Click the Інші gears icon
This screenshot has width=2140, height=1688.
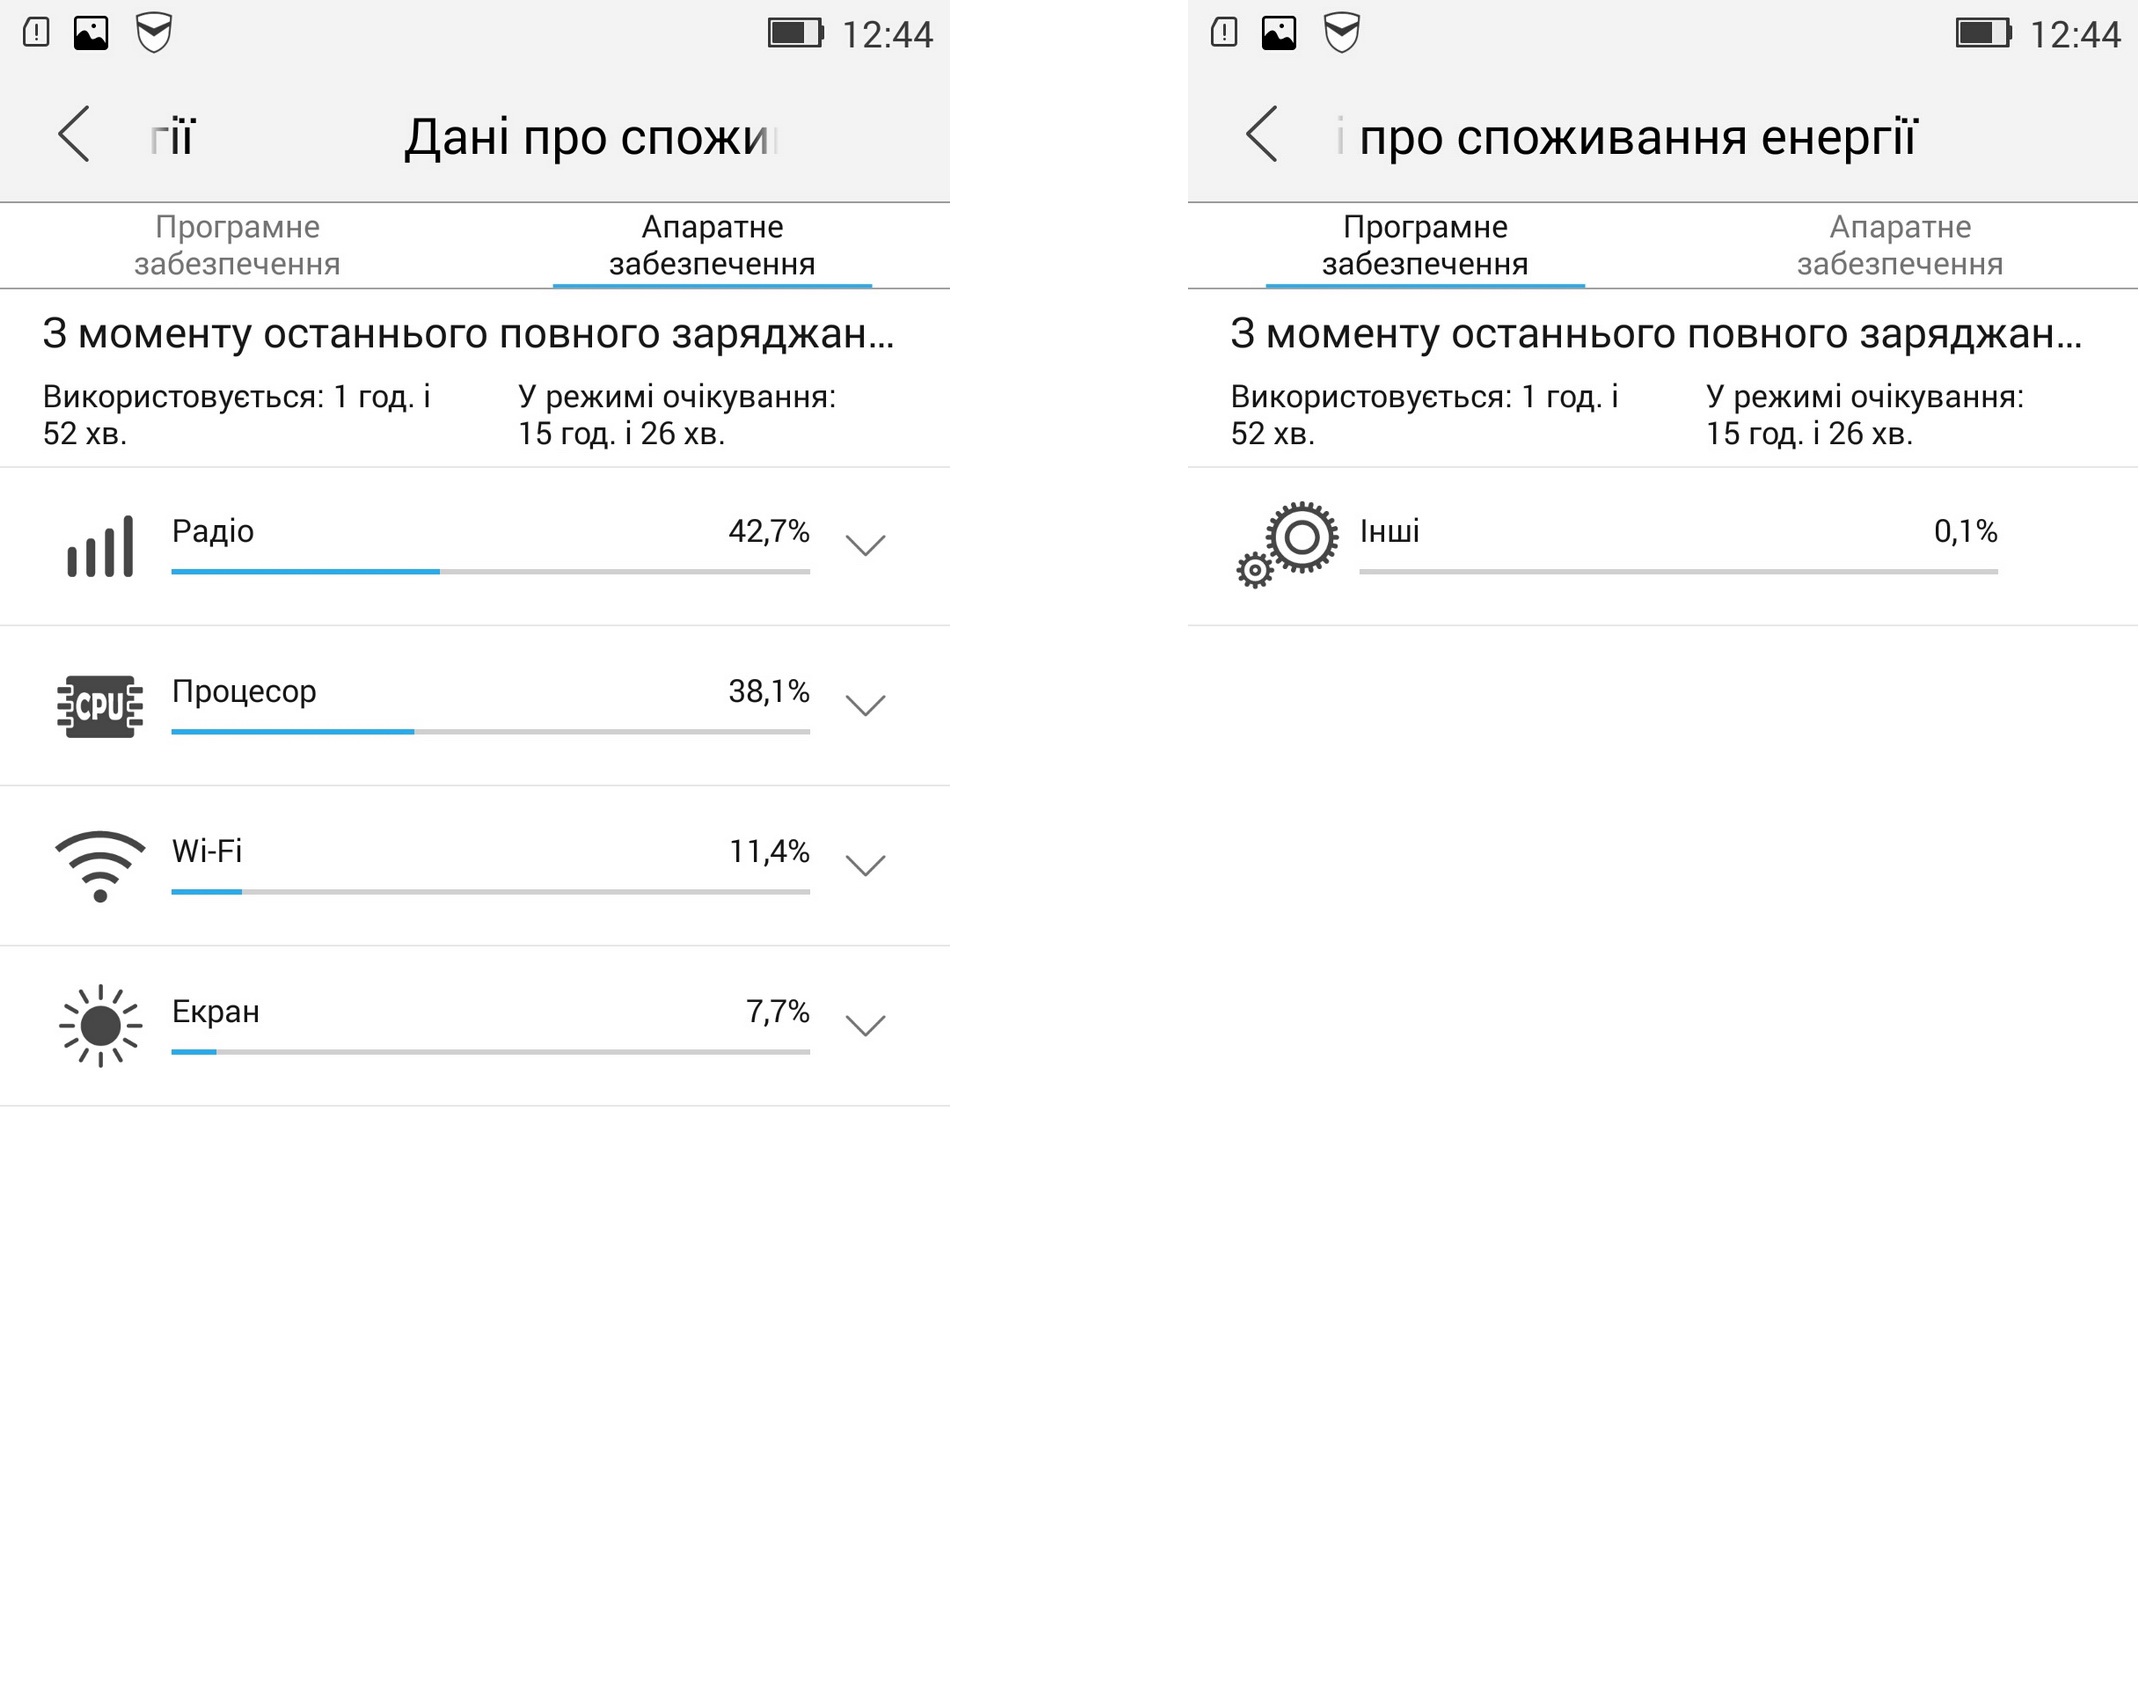click(x=1287, y=544)
